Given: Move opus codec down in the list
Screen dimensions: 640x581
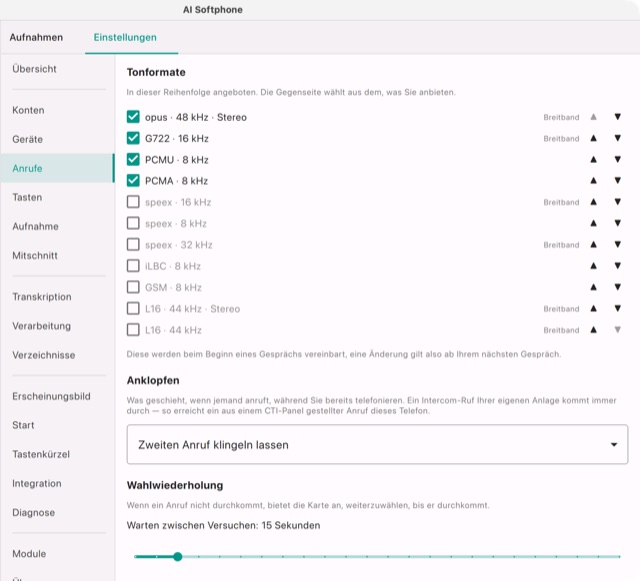Looking at the screenshot, I should (618, 117).
